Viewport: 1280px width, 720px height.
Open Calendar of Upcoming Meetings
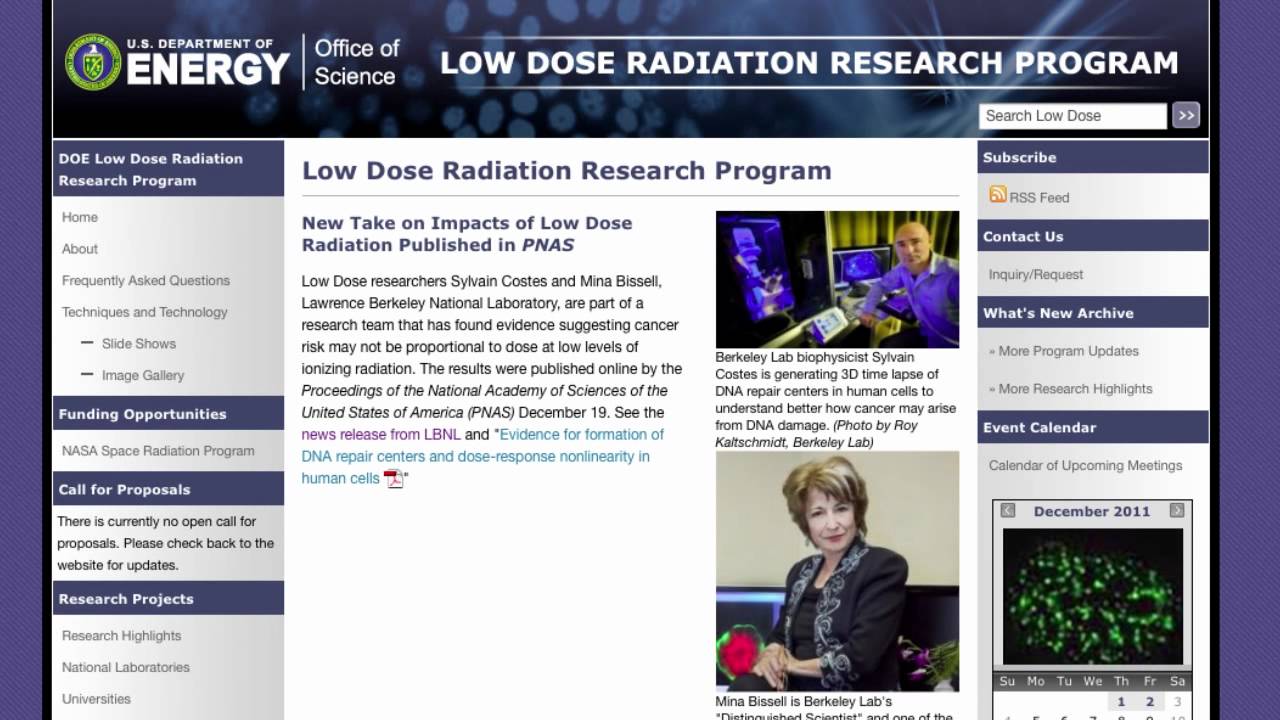click(x=1085, y=466)
